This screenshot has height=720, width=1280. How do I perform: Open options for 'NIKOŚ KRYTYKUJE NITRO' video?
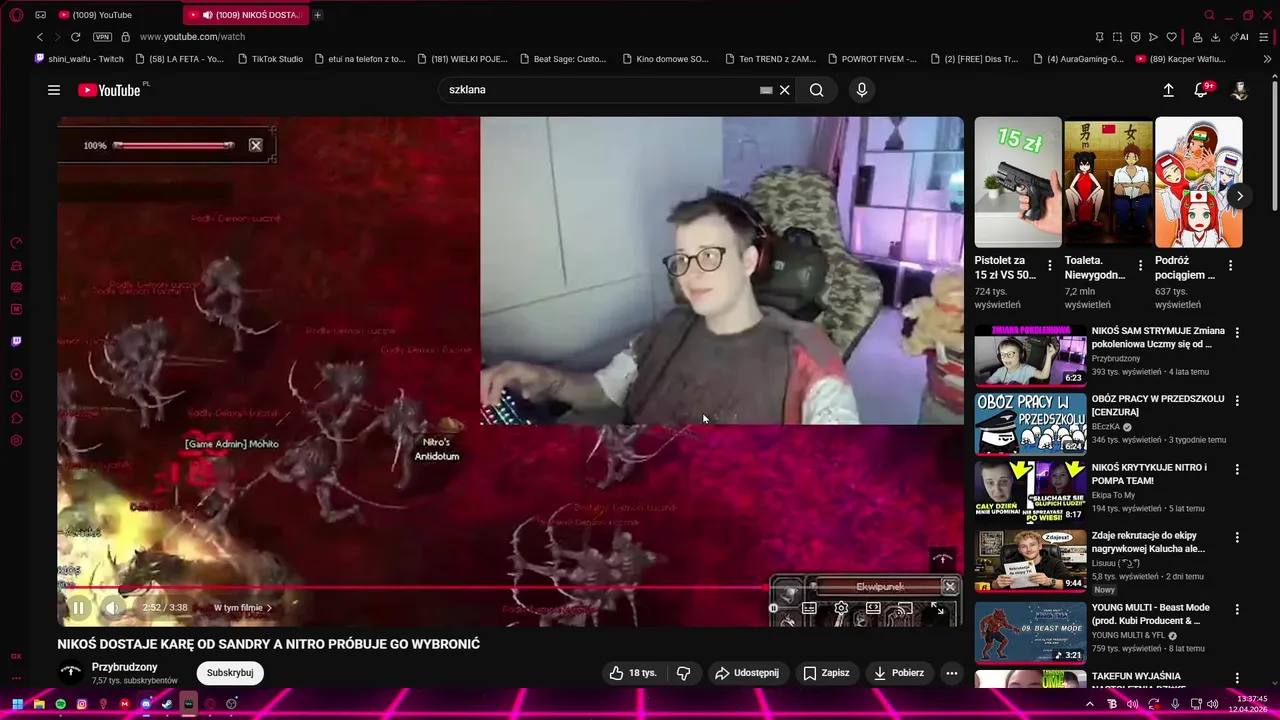click(1237, 469)
